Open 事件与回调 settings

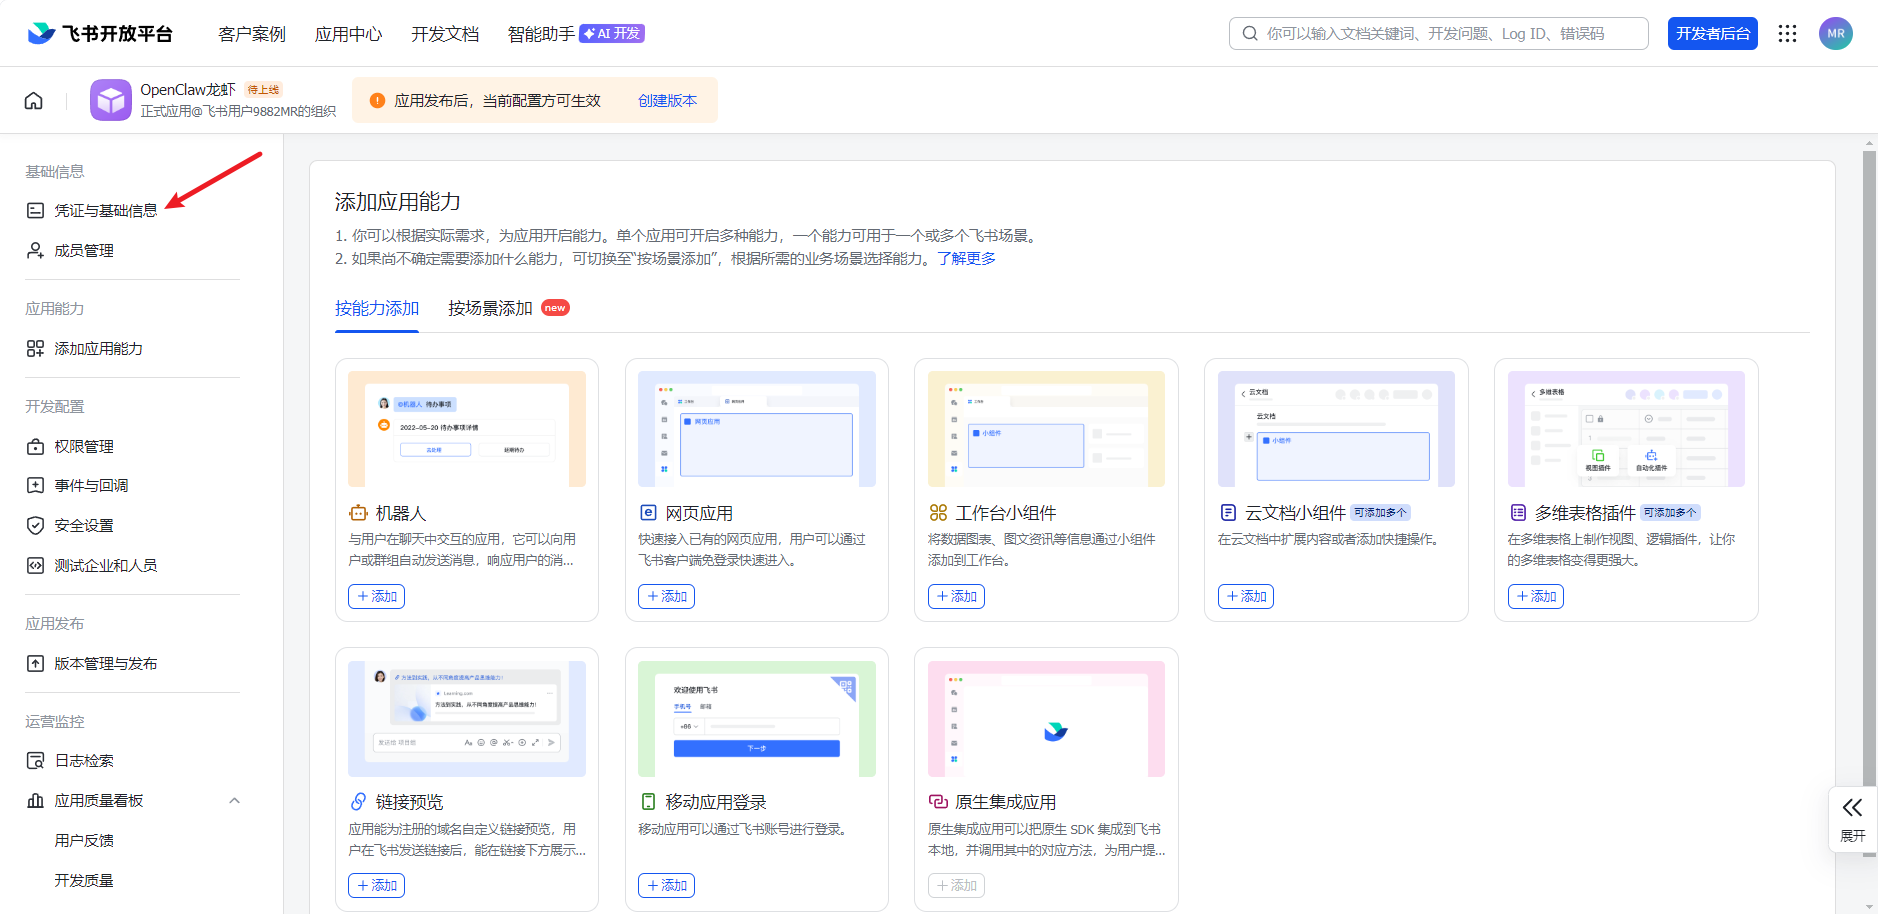(91, 486)
